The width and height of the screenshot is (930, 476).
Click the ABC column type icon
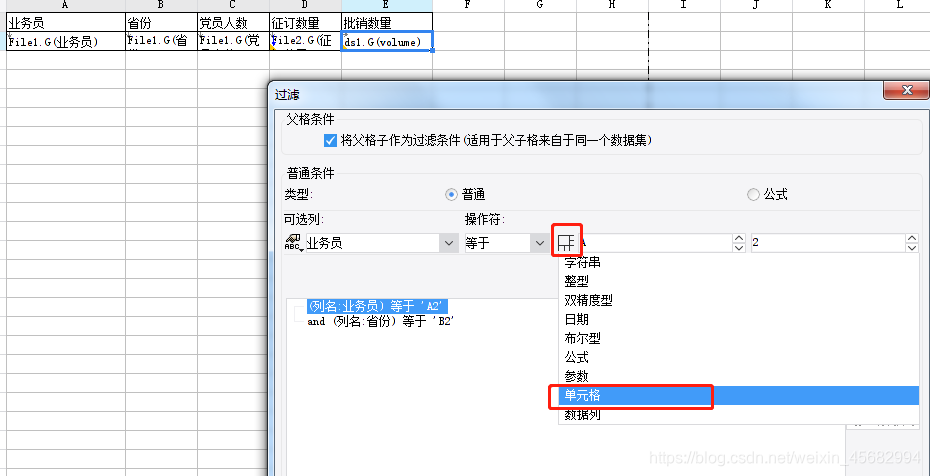[x=294, y=242]
